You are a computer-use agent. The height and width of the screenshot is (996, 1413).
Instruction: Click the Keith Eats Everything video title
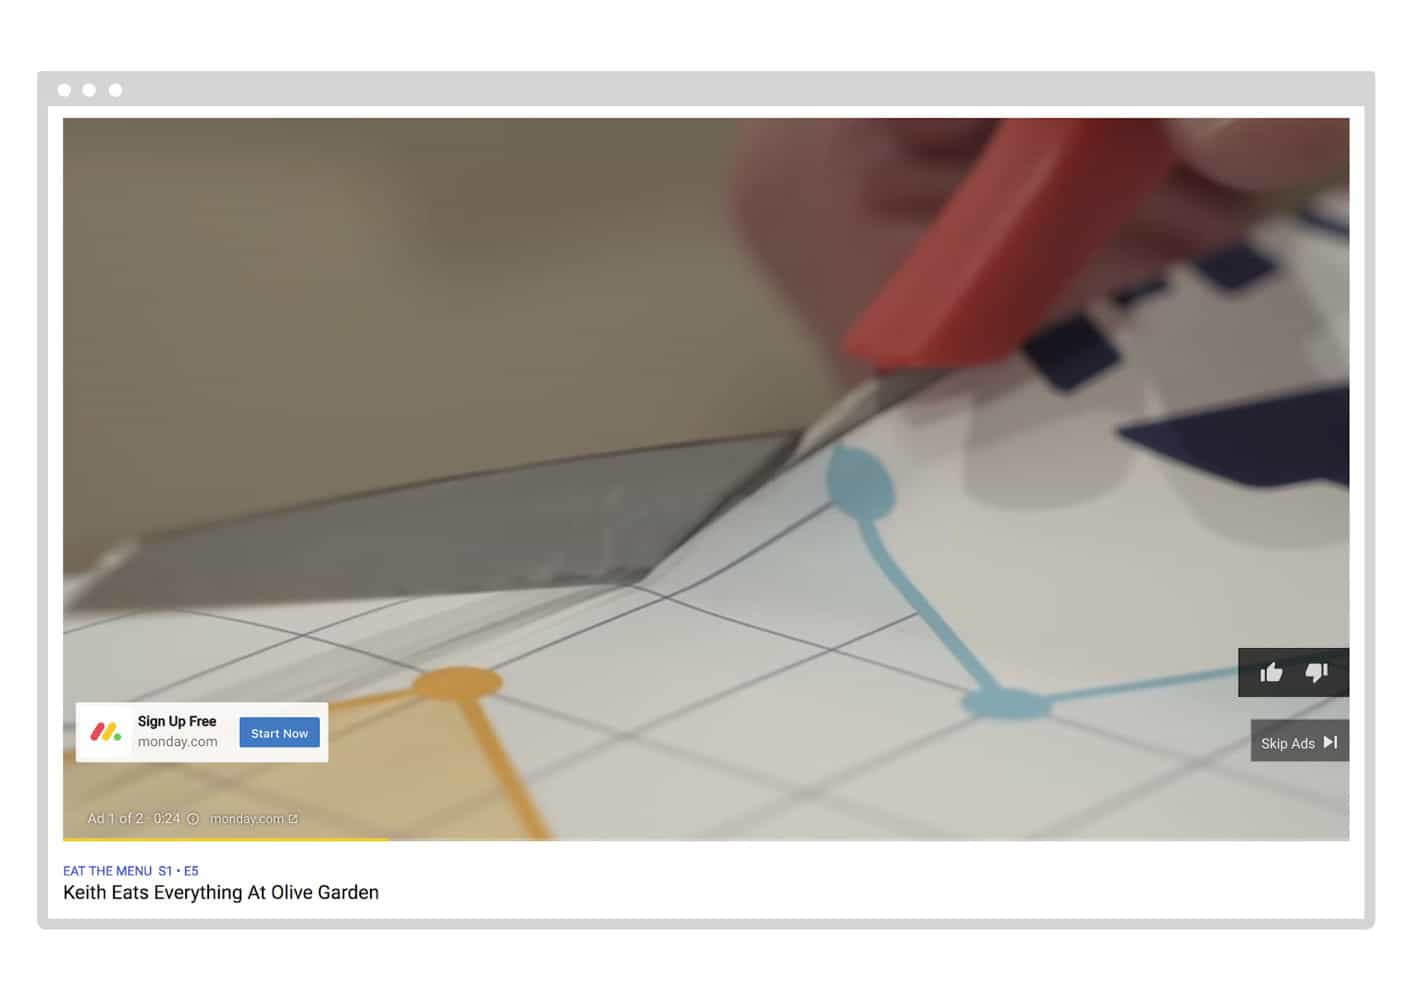221,892
